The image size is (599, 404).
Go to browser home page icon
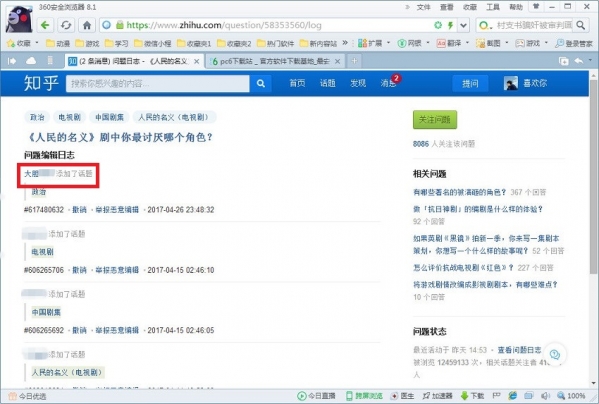[x=87, y=25]
